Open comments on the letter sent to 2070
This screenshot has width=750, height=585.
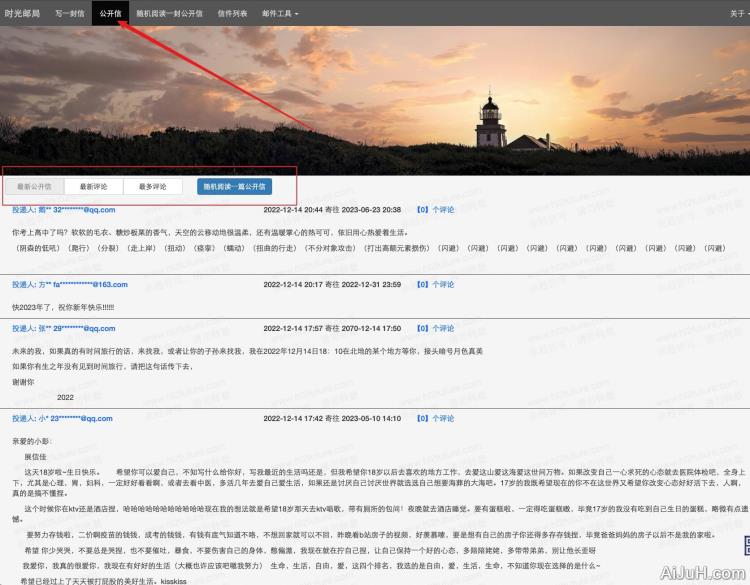click(435, 328)
